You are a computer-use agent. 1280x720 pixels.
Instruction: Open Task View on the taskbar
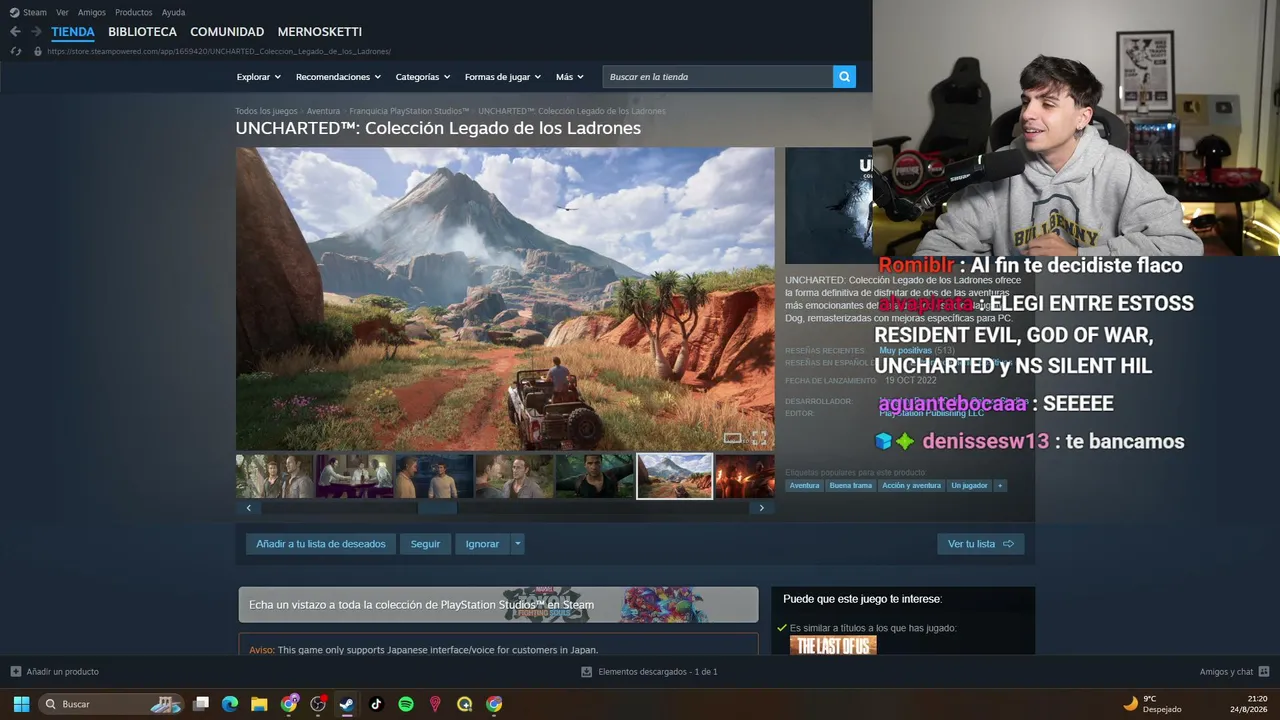pyautogui.click(x=201, y=704)
